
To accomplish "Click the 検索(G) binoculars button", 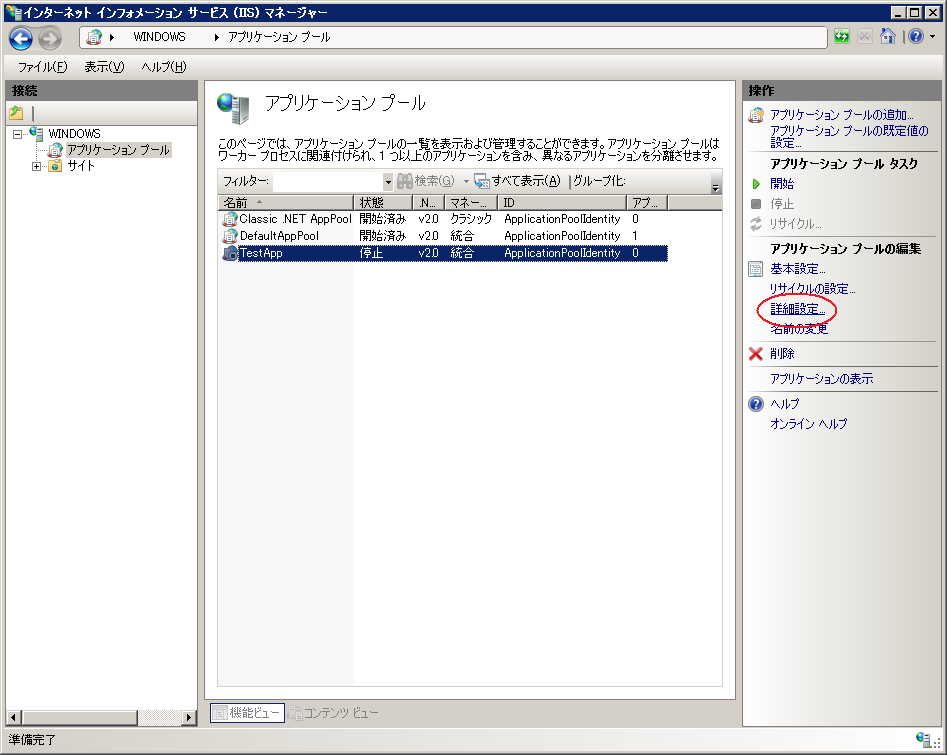I will 425,181.
